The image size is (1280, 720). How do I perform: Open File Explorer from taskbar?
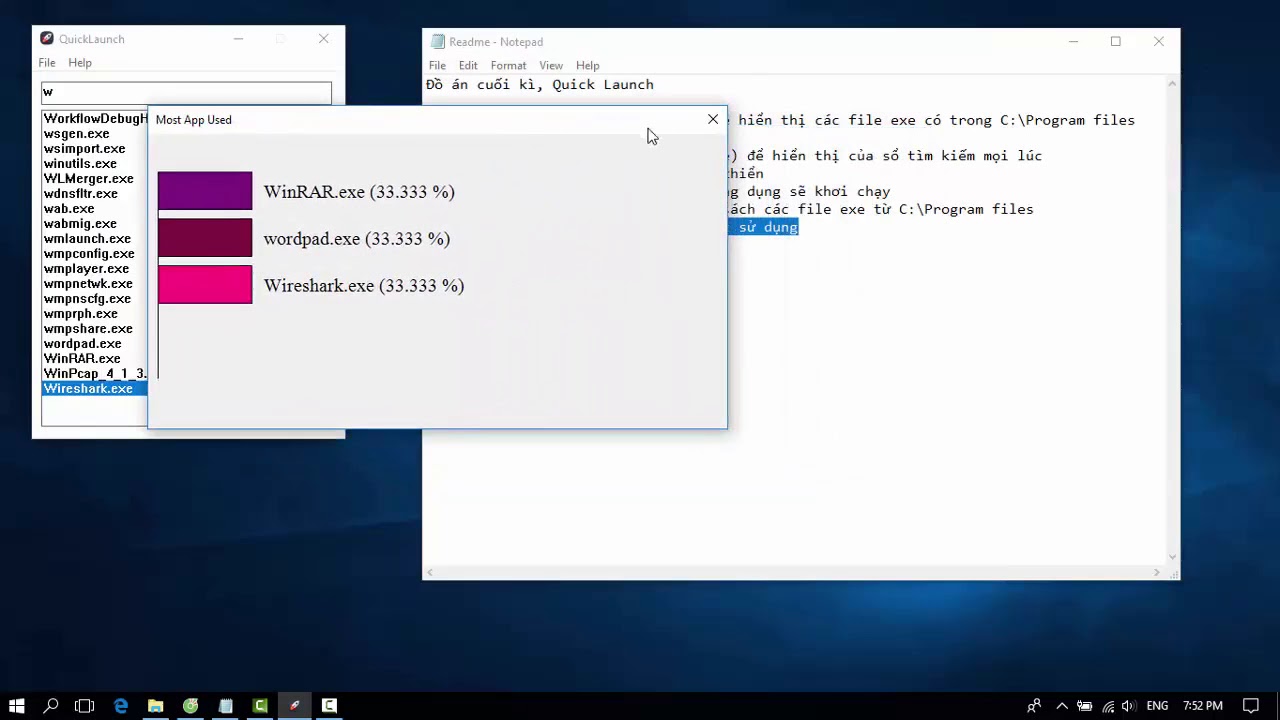155,706
